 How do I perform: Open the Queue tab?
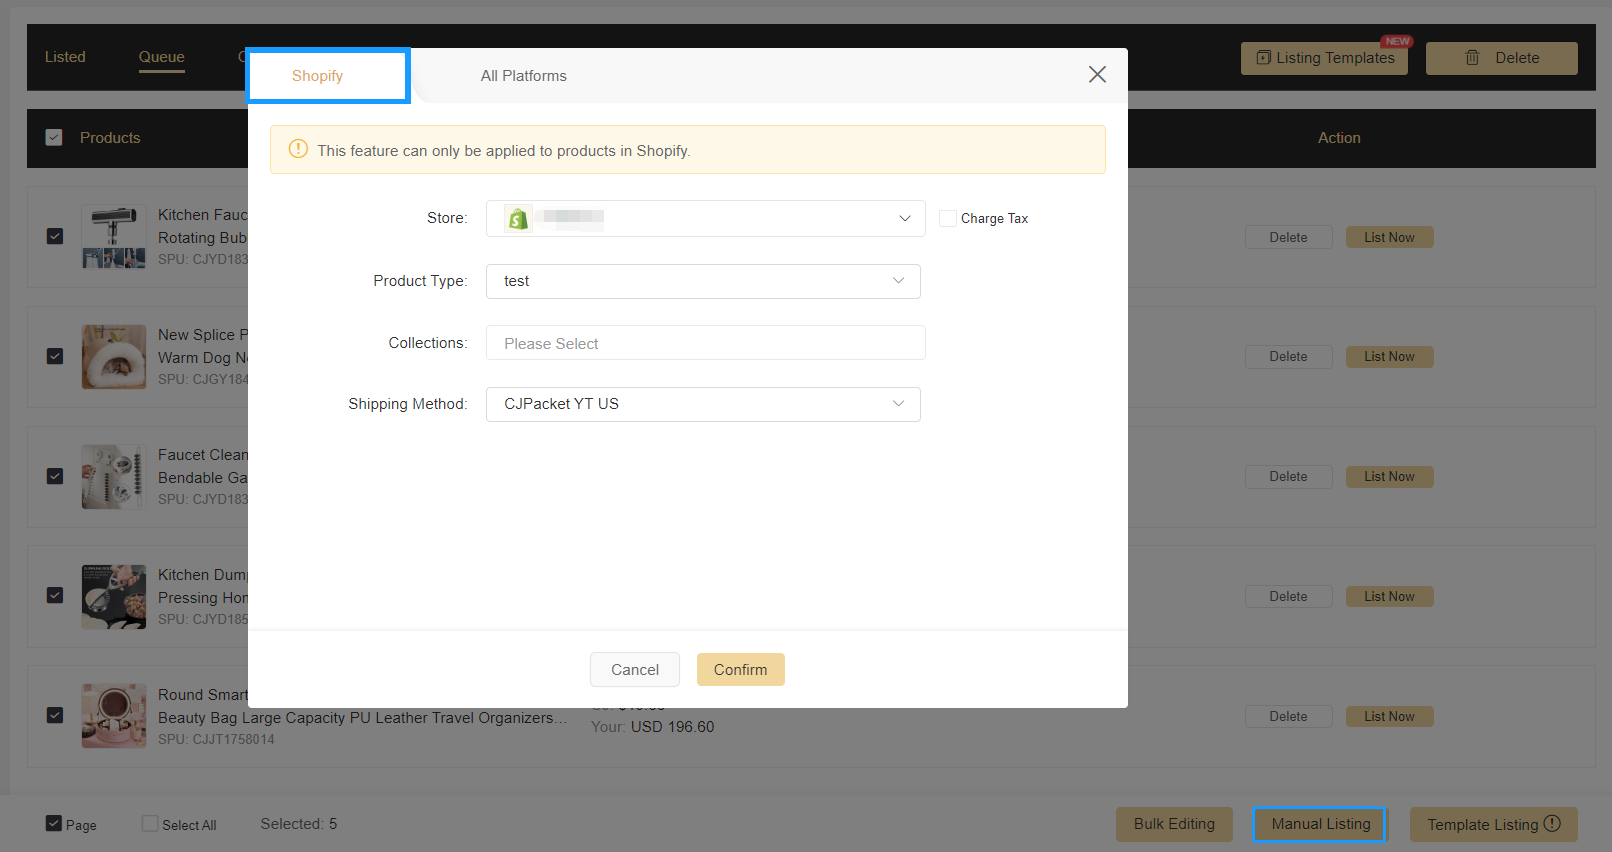coord(162,57)
